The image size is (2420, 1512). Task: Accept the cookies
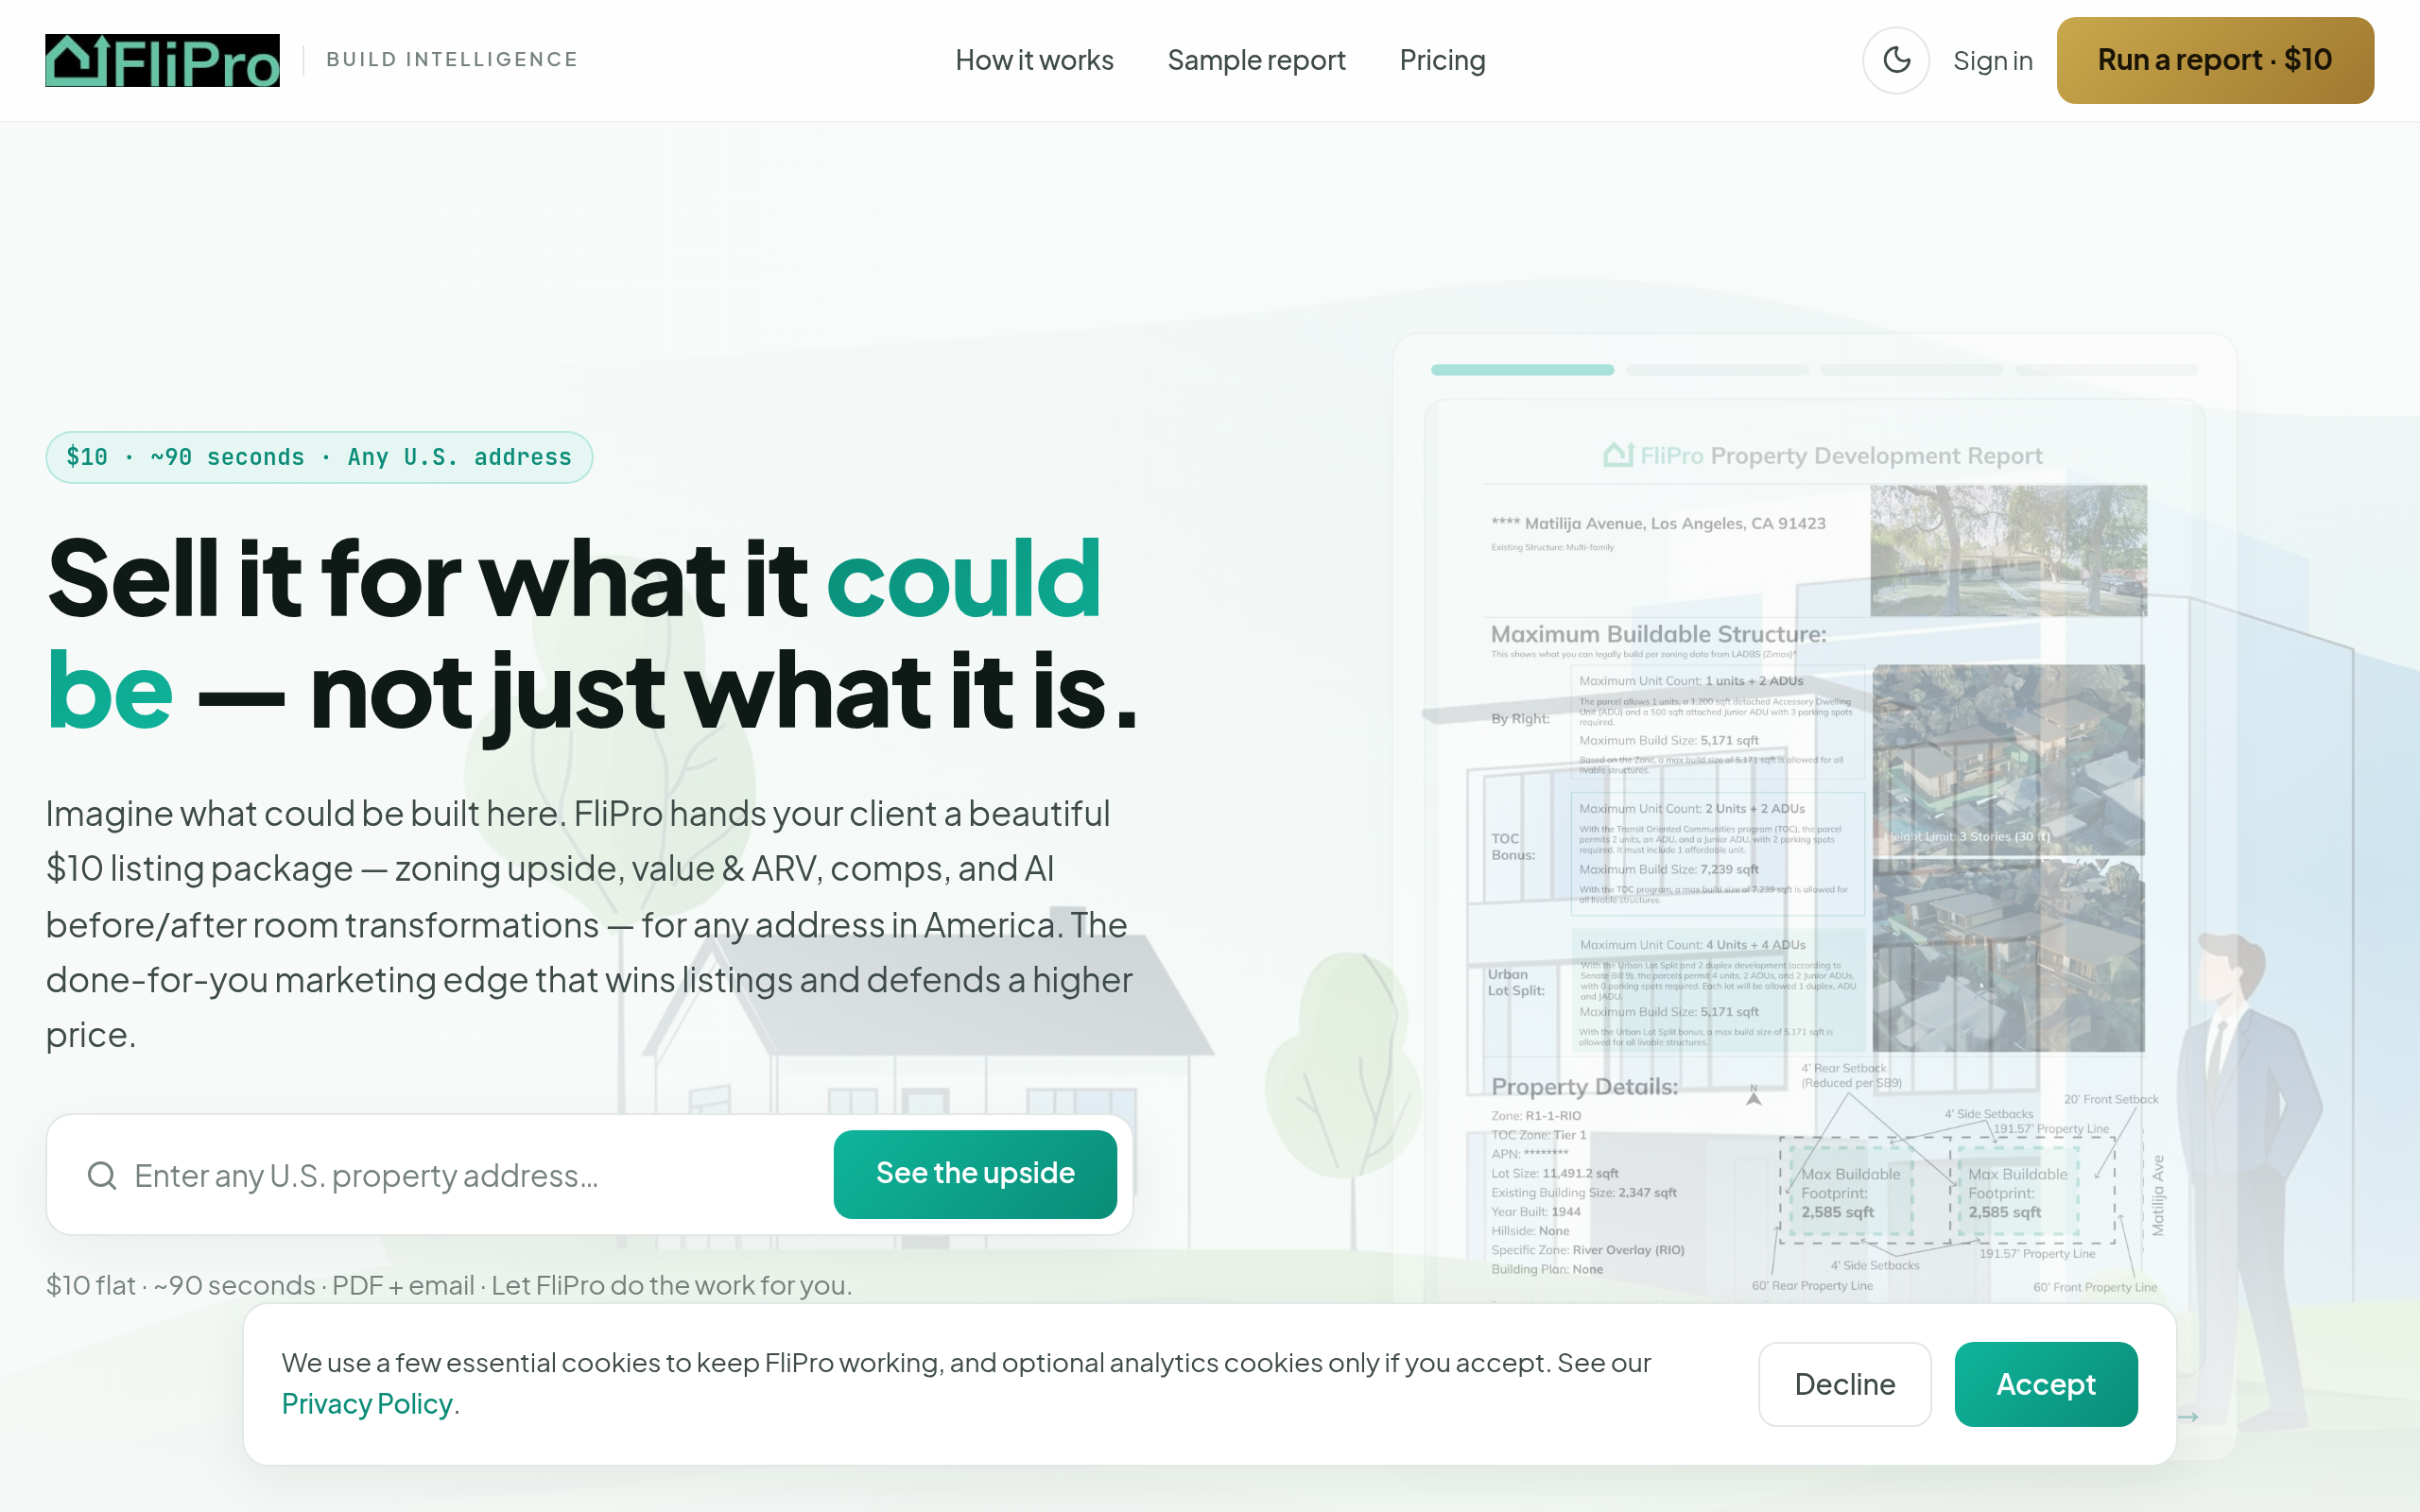(x=2046, y=1384)
